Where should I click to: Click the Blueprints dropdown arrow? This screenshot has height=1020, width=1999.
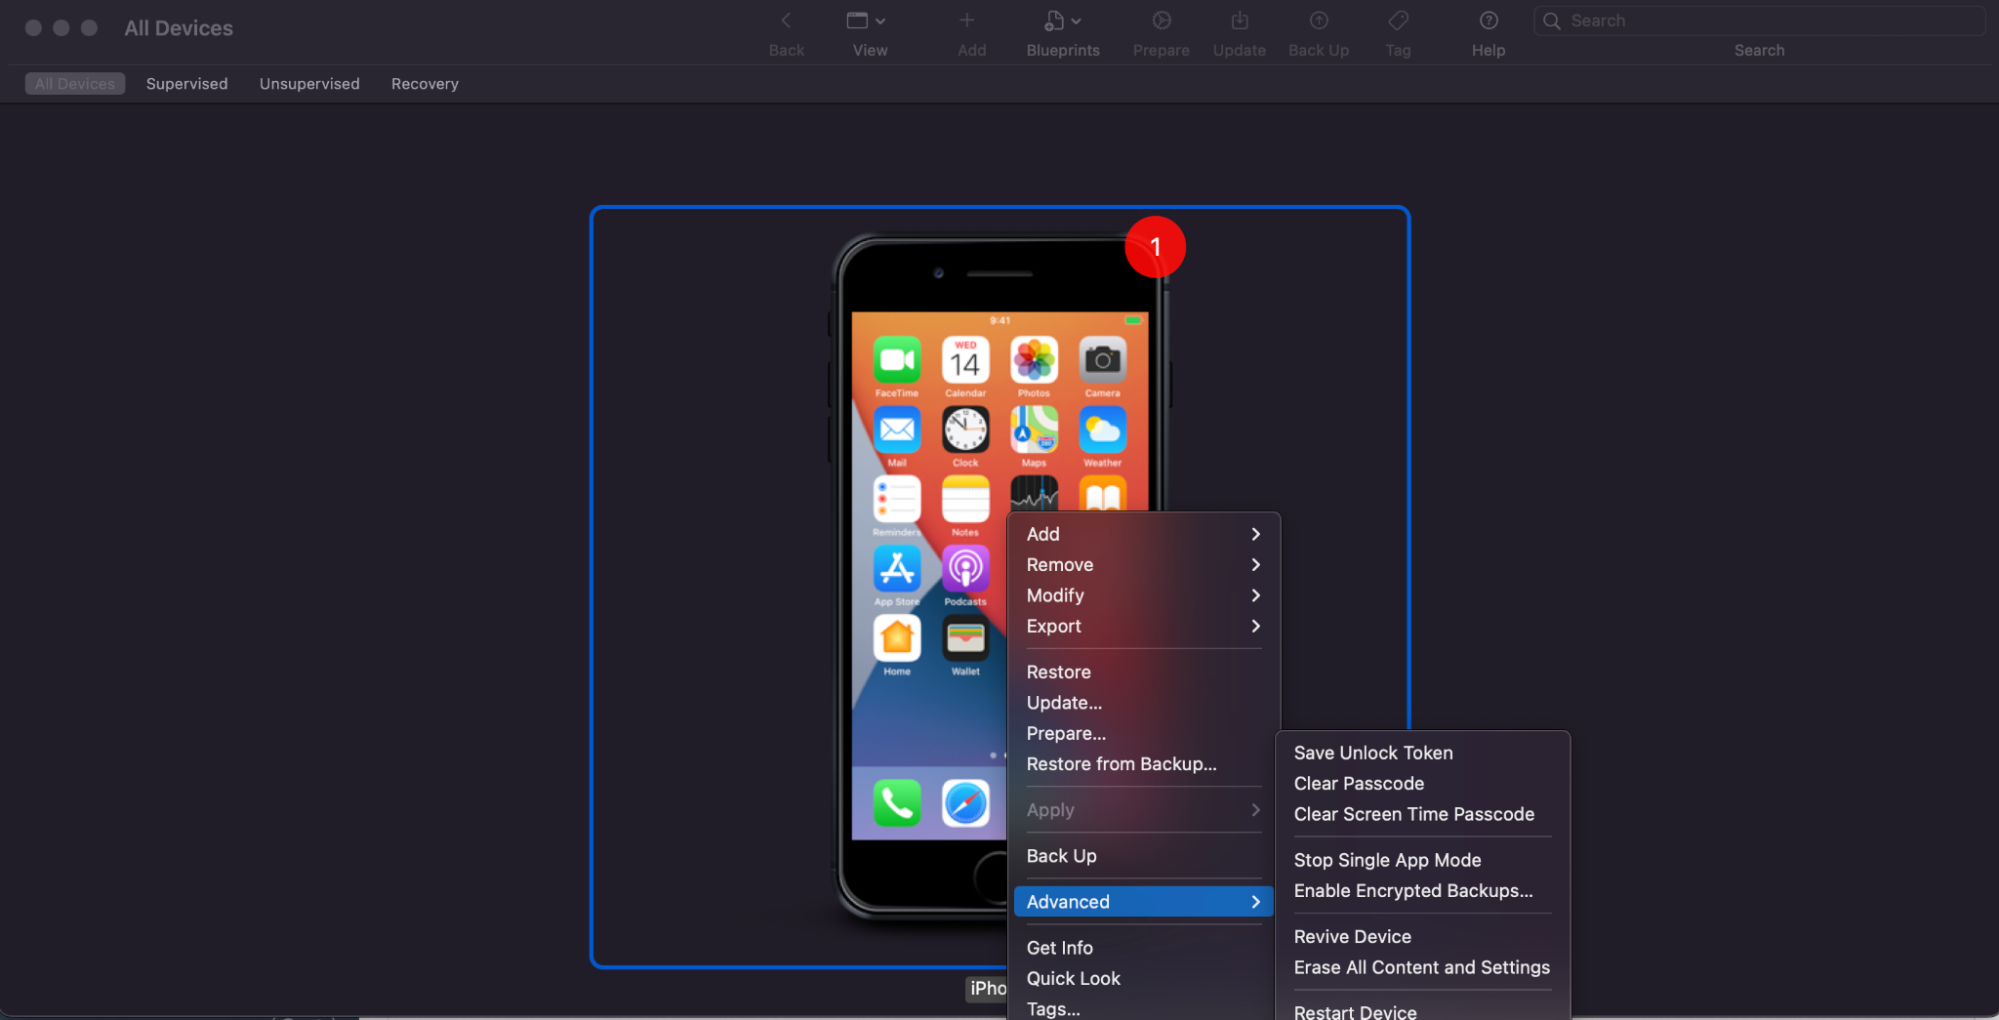(1076, 21)
